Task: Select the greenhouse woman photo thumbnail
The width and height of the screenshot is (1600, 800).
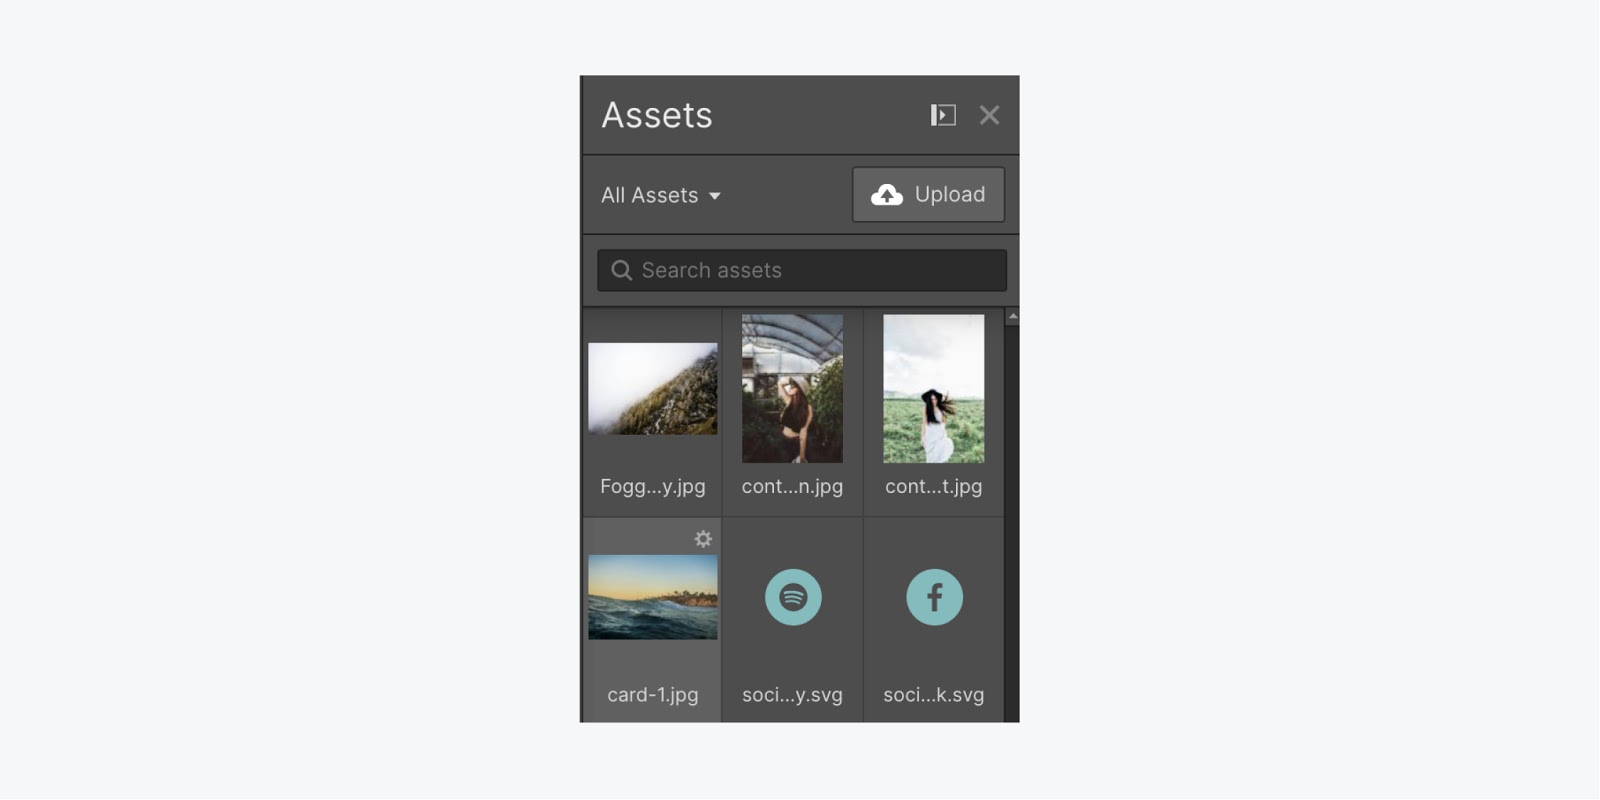Action: click(792, 389)
